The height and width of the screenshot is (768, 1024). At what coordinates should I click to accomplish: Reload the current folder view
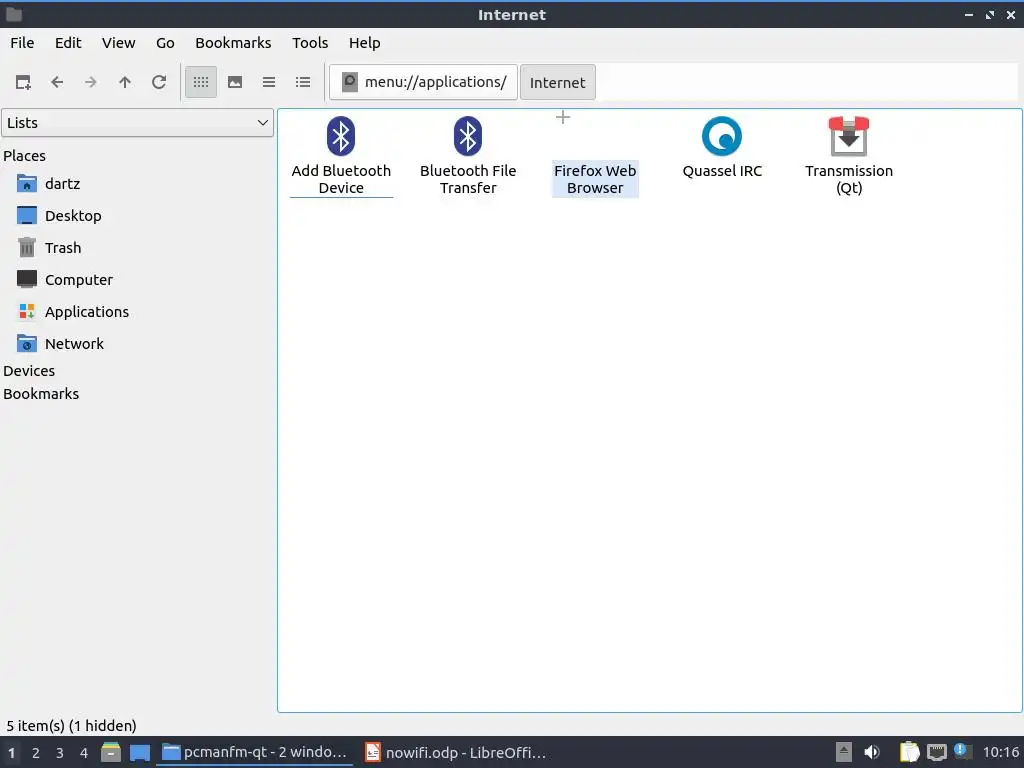pyautogui.click(x=159, y=82)
